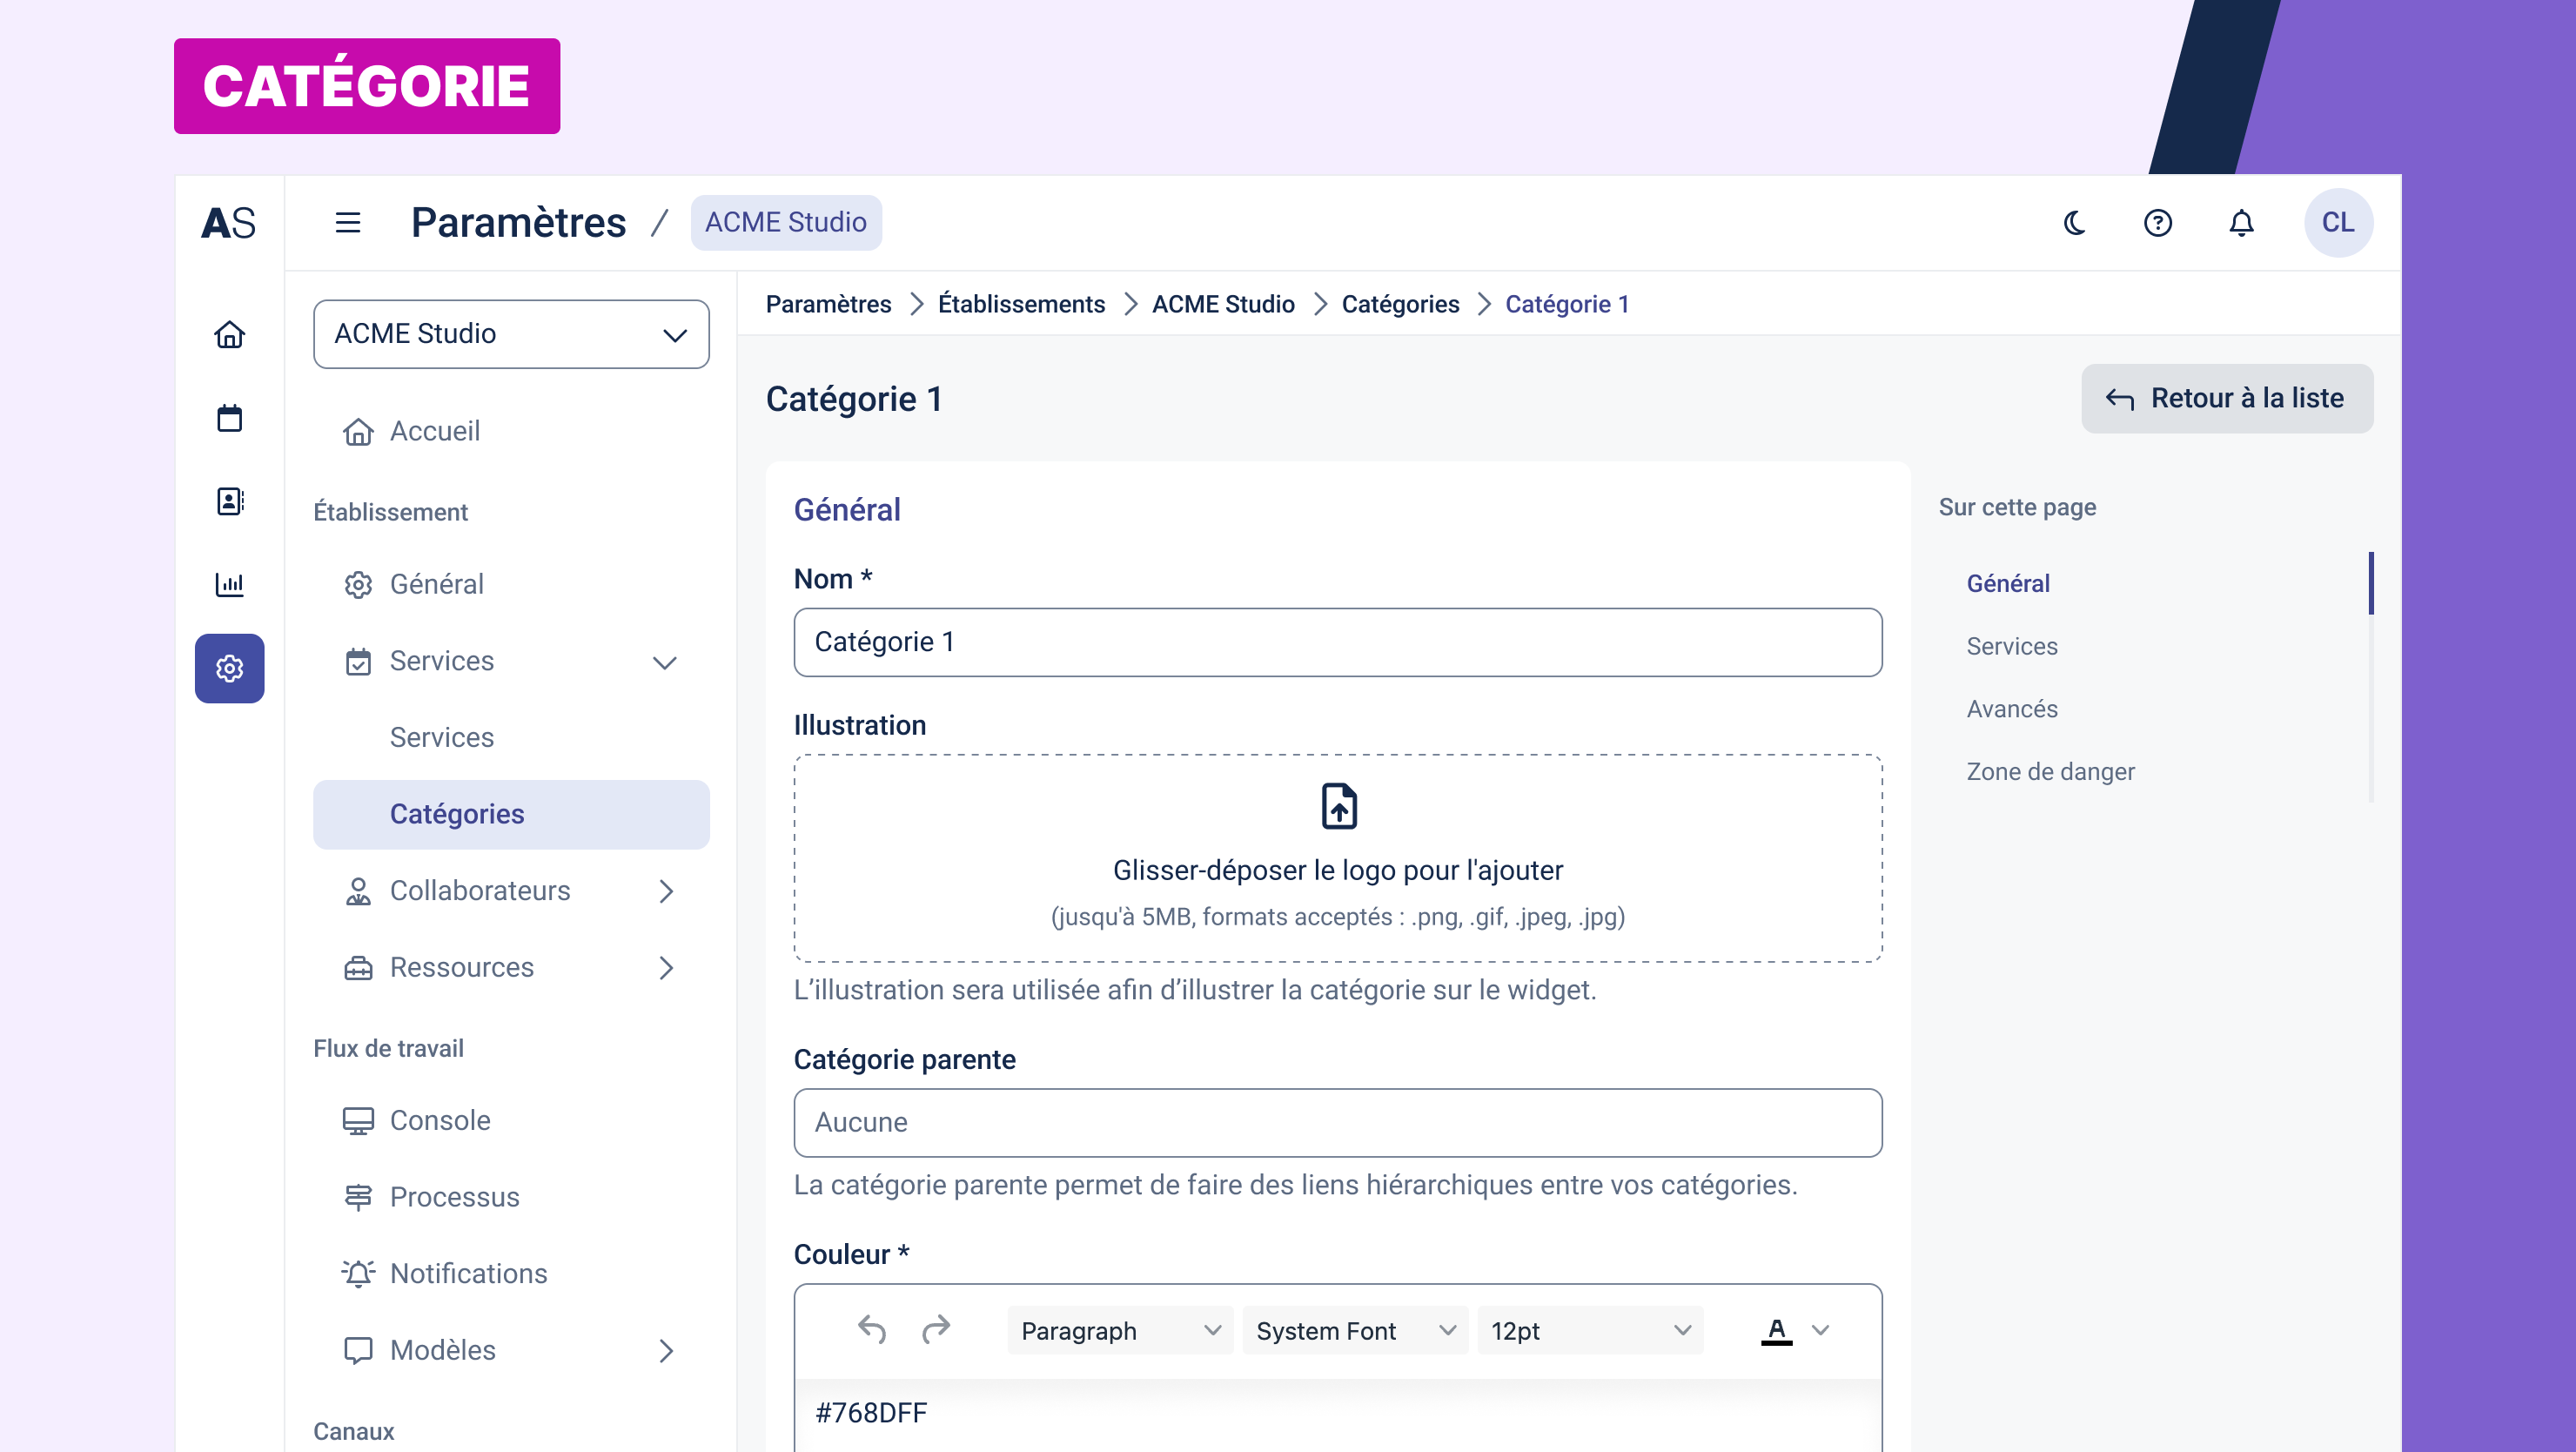Open the System Font dropdown
This screenshot has width=2576, height=1452.
tap(1354, 1331)
